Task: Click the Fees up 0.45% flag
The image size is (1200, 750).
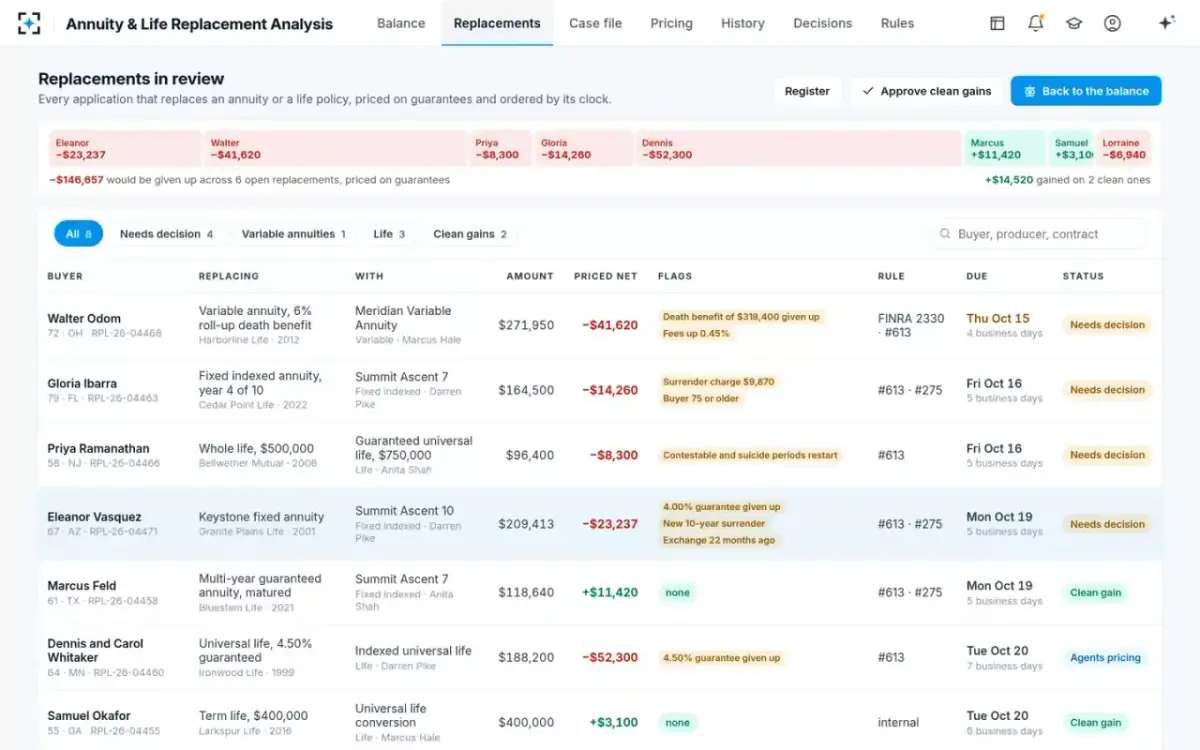Action: pyautogui.click(x=696, y=334)
